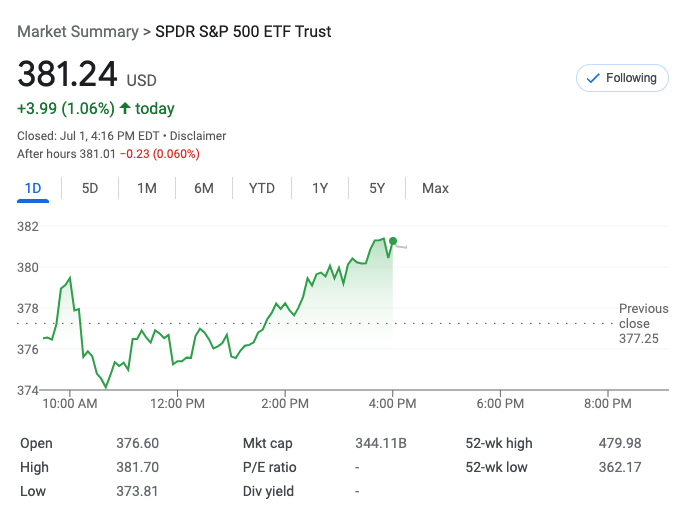The height and width of the screenshot is (513, 682).
Task: Click the 52-wk high value 479.98
Action: pyautogui.click(x=620, y=443)
